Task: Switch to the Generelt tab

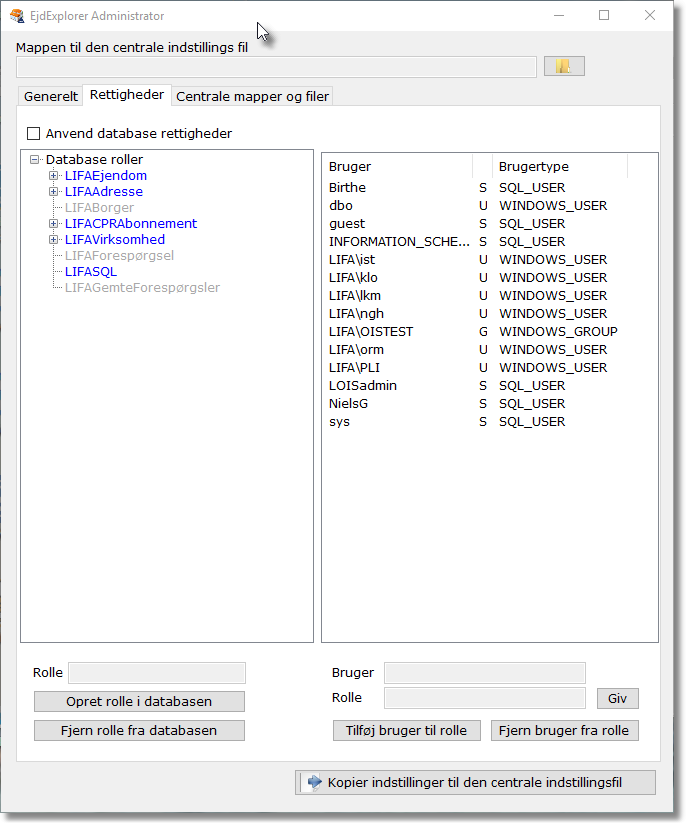Action: (50, 96)
